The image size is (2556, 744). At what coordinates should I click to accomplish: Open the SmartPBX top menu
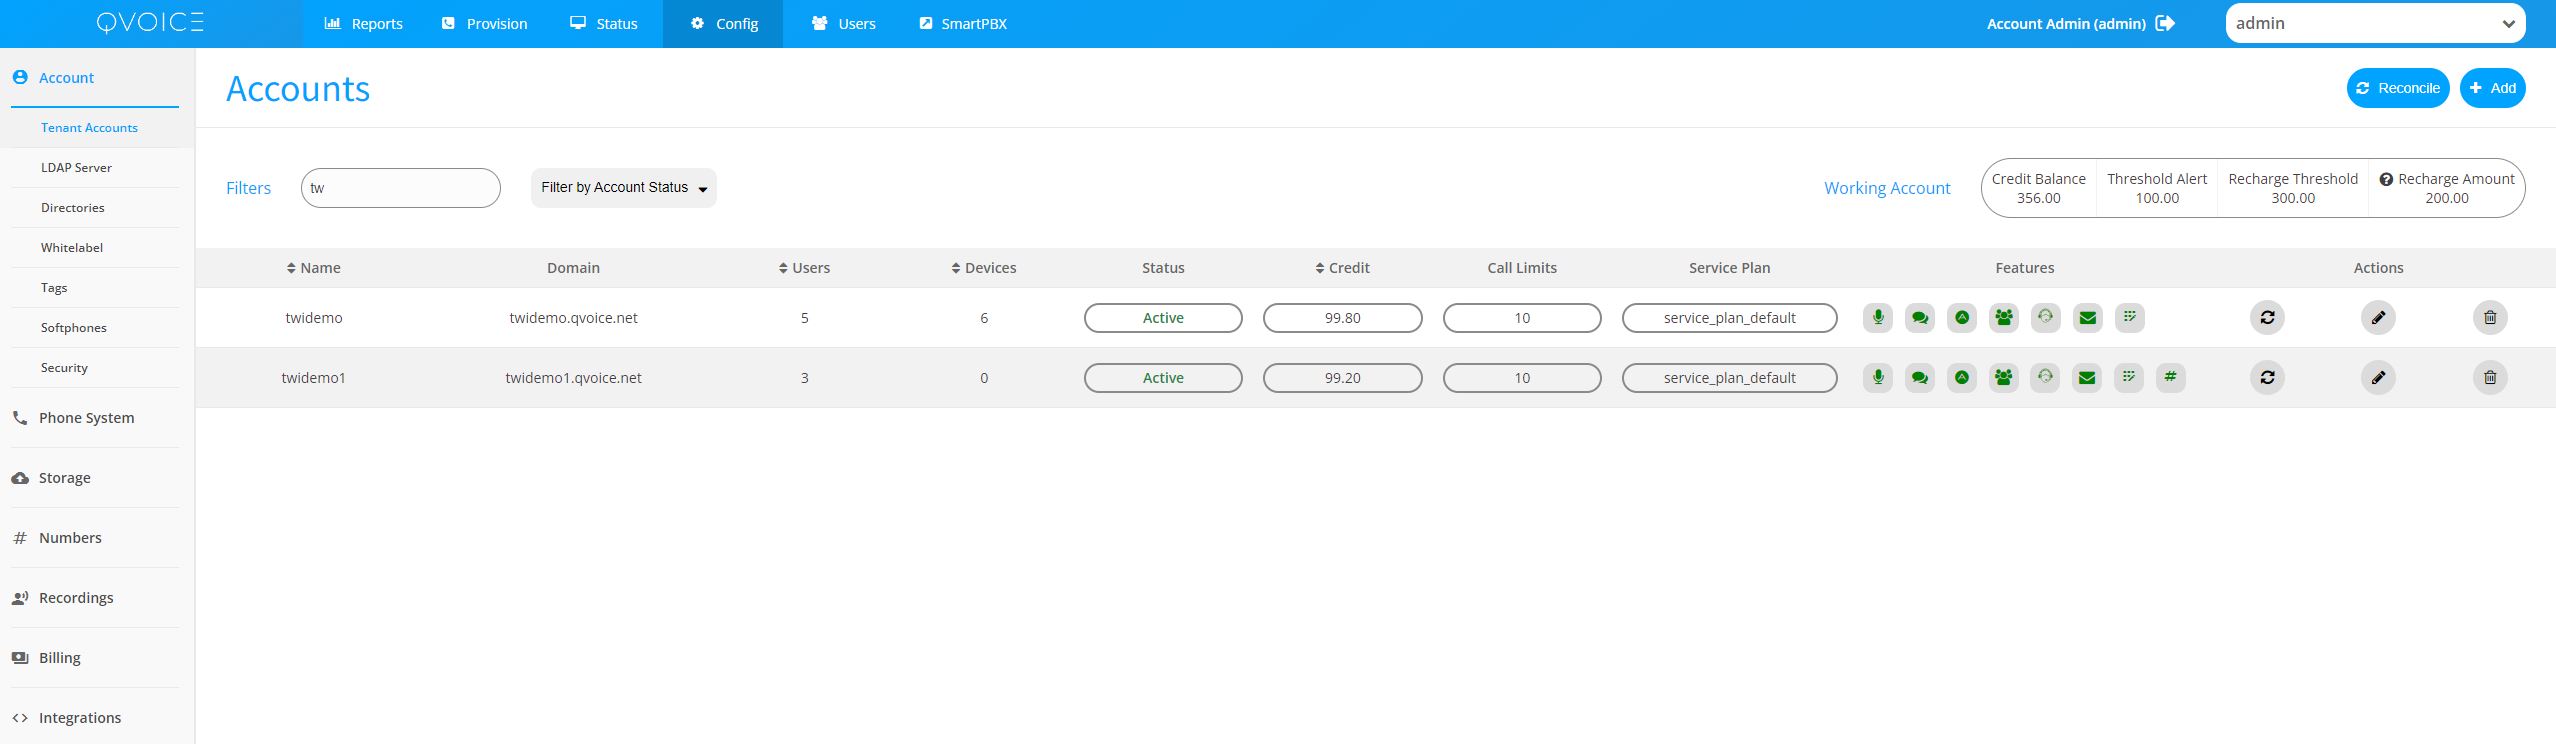(962, 24)
